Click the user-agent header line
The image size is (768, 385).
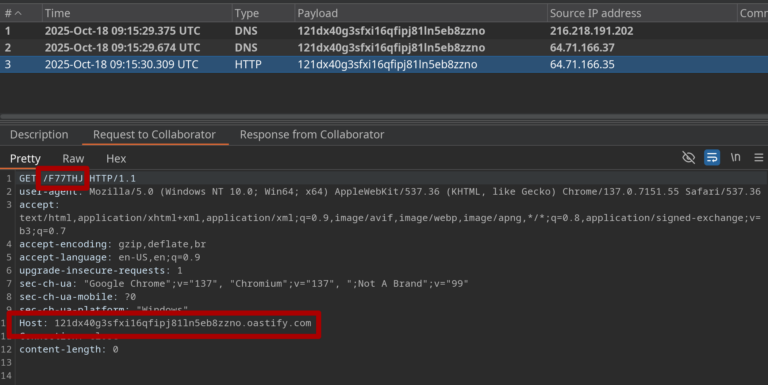(390, 192)
